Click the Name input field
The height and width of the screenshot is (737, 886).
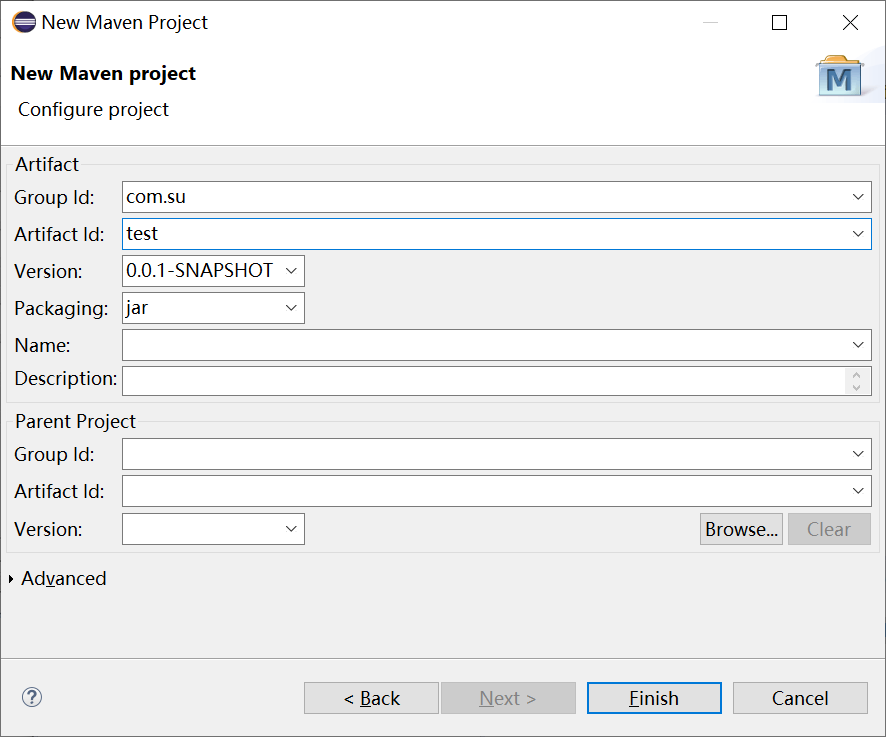coord(480,345)
